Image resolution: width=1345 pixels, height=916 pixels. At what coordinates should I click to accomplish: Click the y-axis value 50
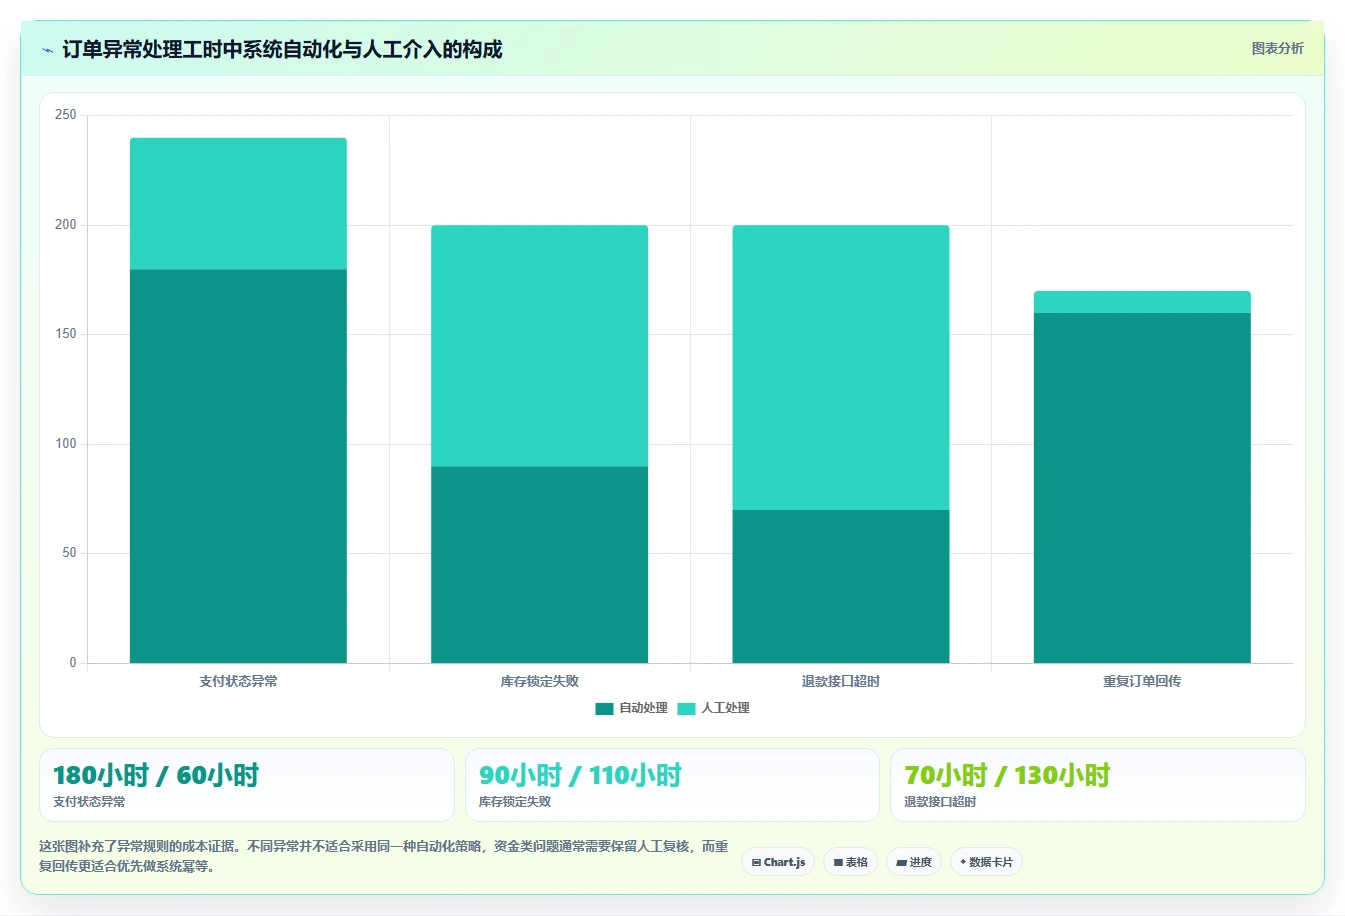[69, 553]
